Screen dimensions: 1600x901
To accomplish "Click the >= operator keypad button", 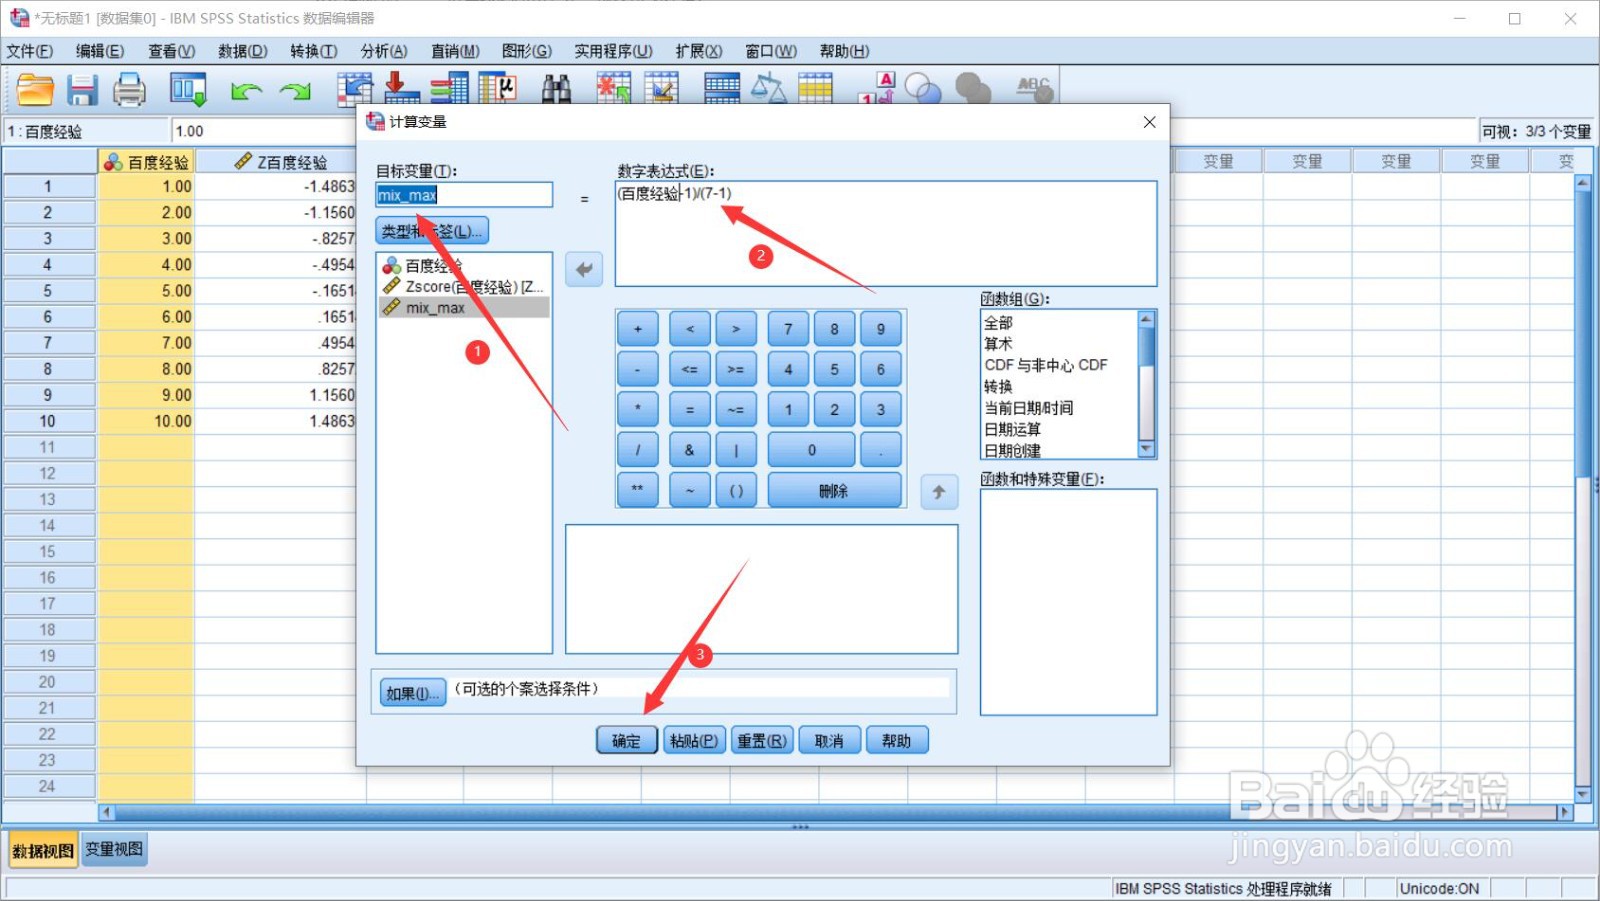I will [x=736, y=369].
